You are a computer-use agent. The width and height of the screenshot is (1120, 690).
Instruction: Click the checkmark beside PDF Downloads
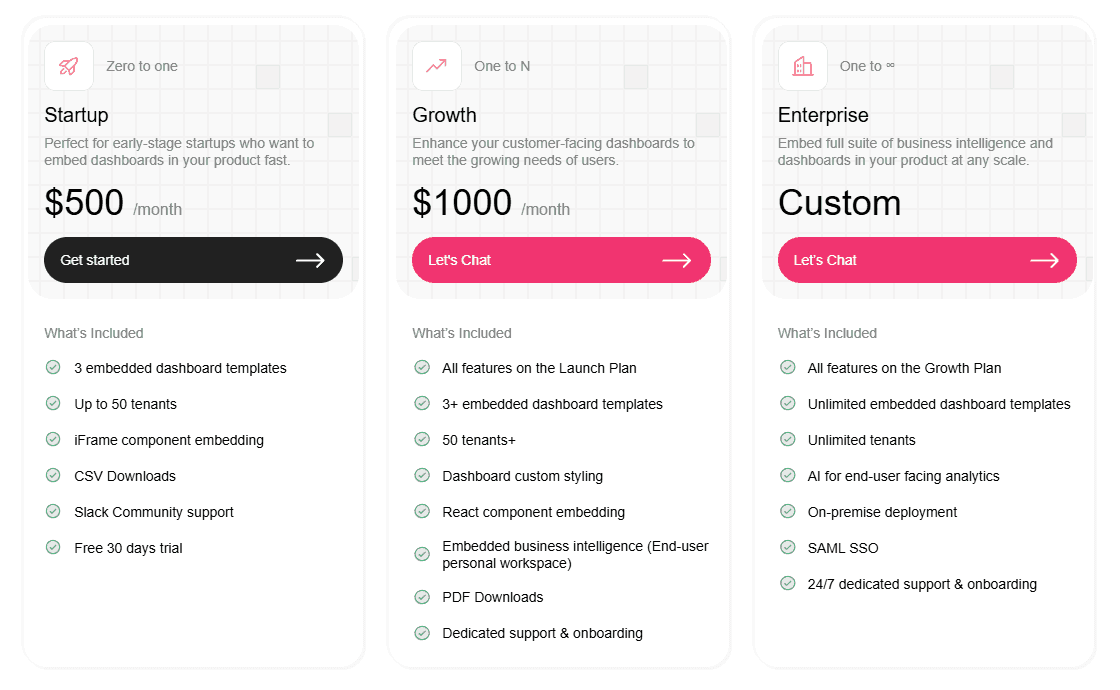click(421, 596)
